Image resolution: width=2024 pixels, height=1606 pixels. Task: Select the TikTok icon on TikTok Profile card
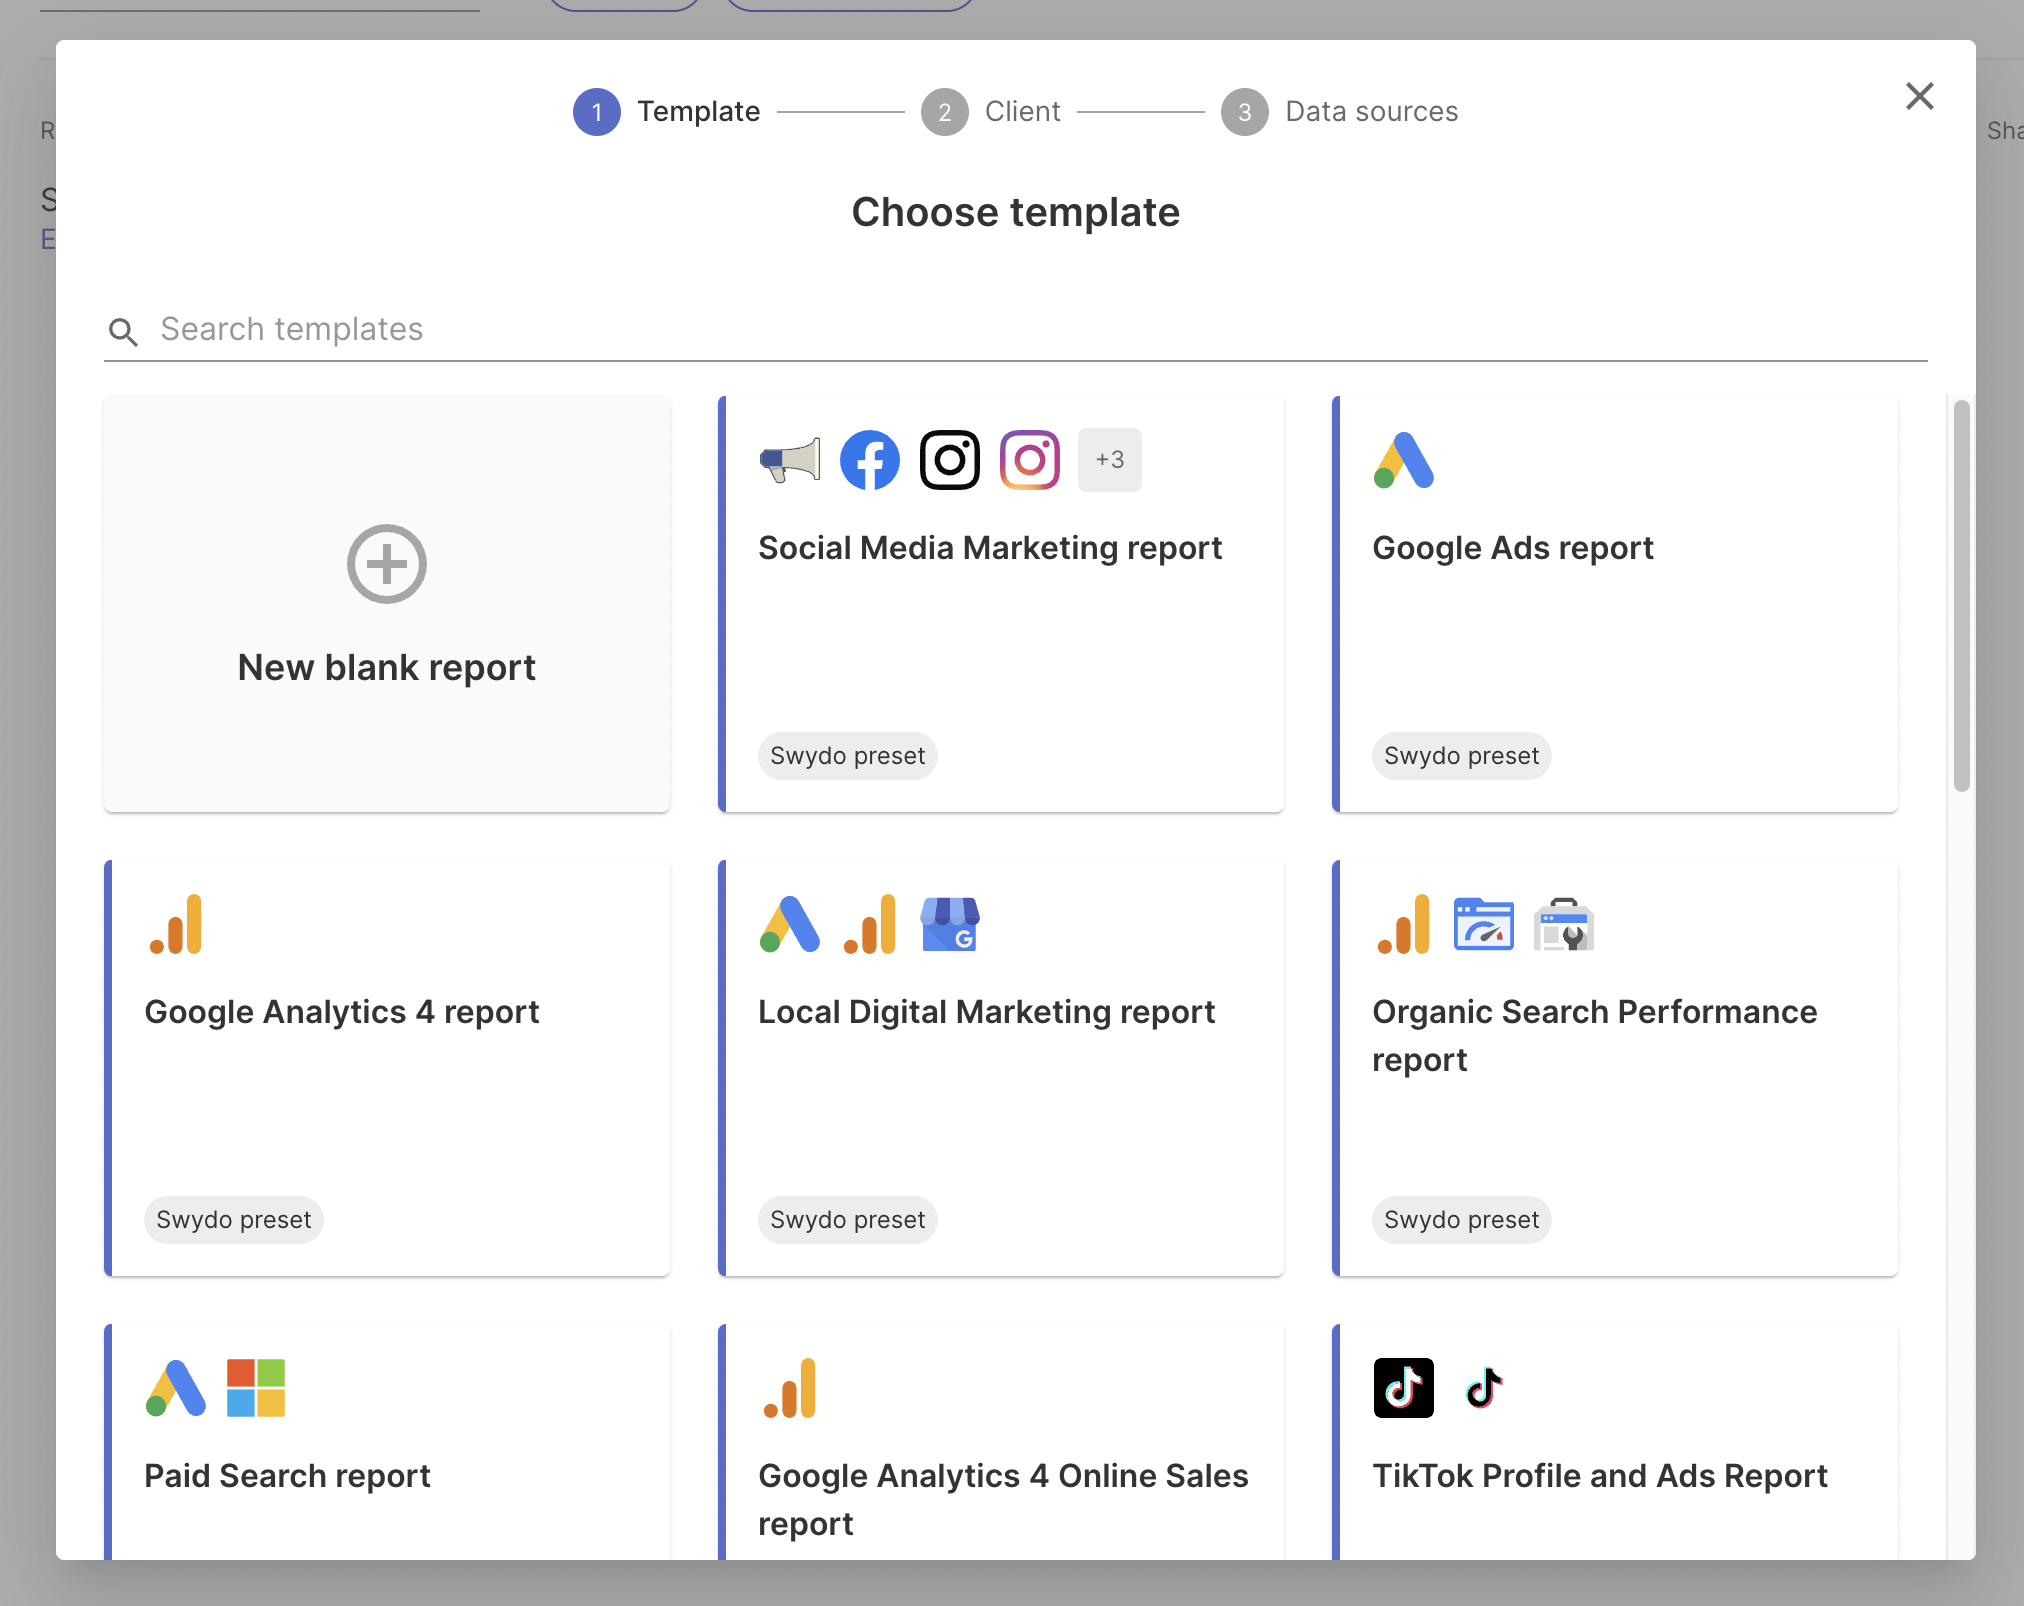(x=1404, y=1388)
